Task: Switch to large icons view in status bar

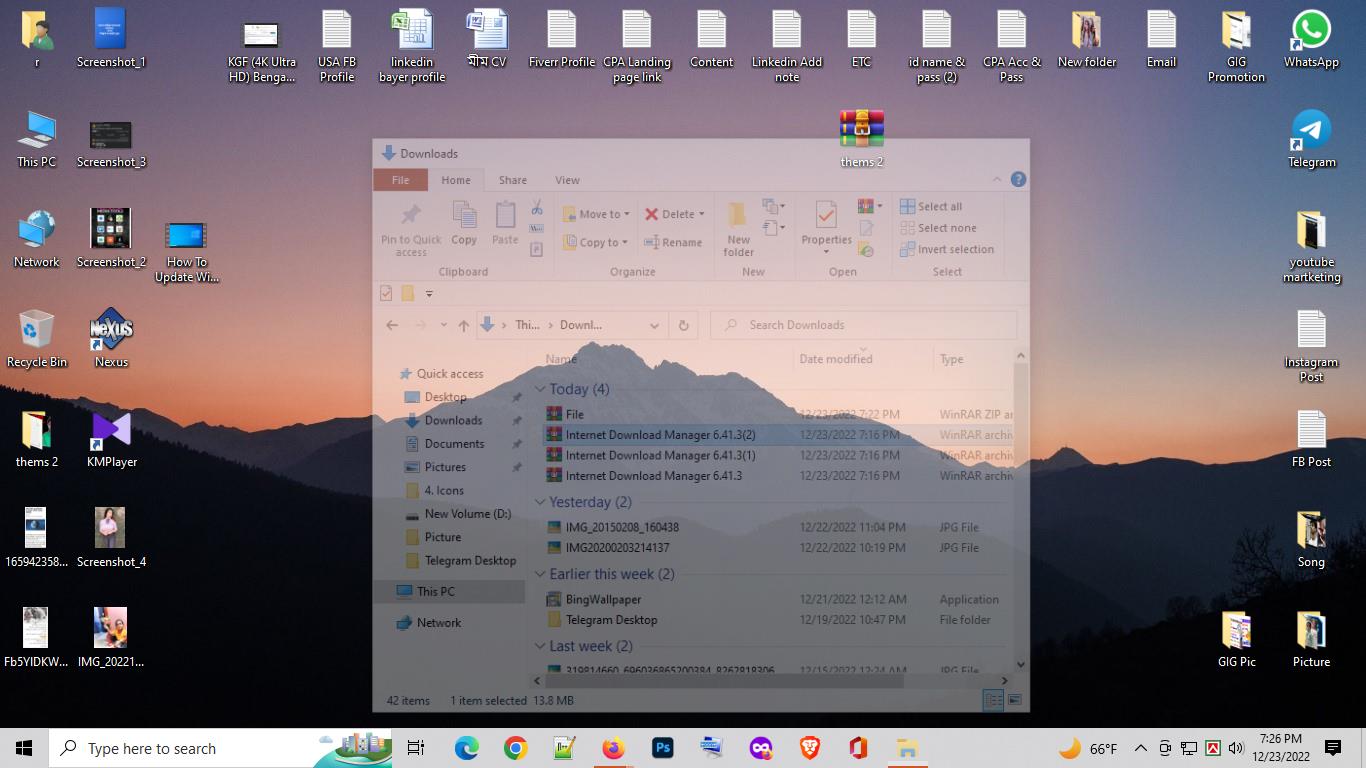Action: click(1014, 700)
